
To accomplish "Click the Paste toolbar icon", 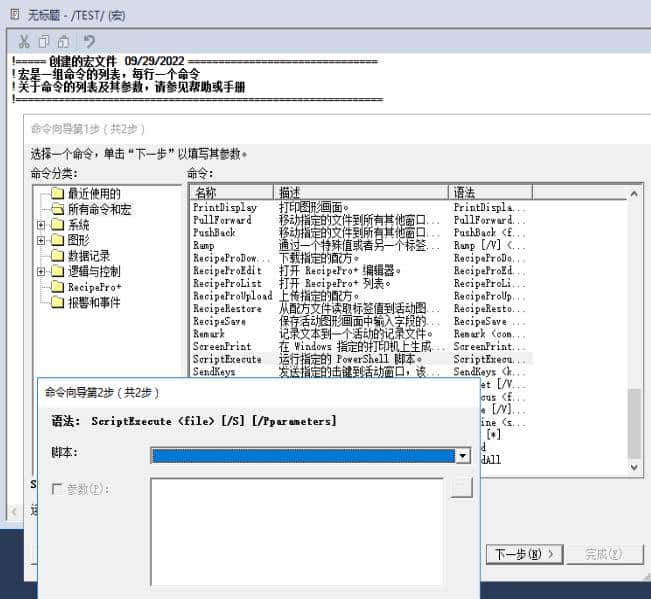I will (x=63, y=41).
